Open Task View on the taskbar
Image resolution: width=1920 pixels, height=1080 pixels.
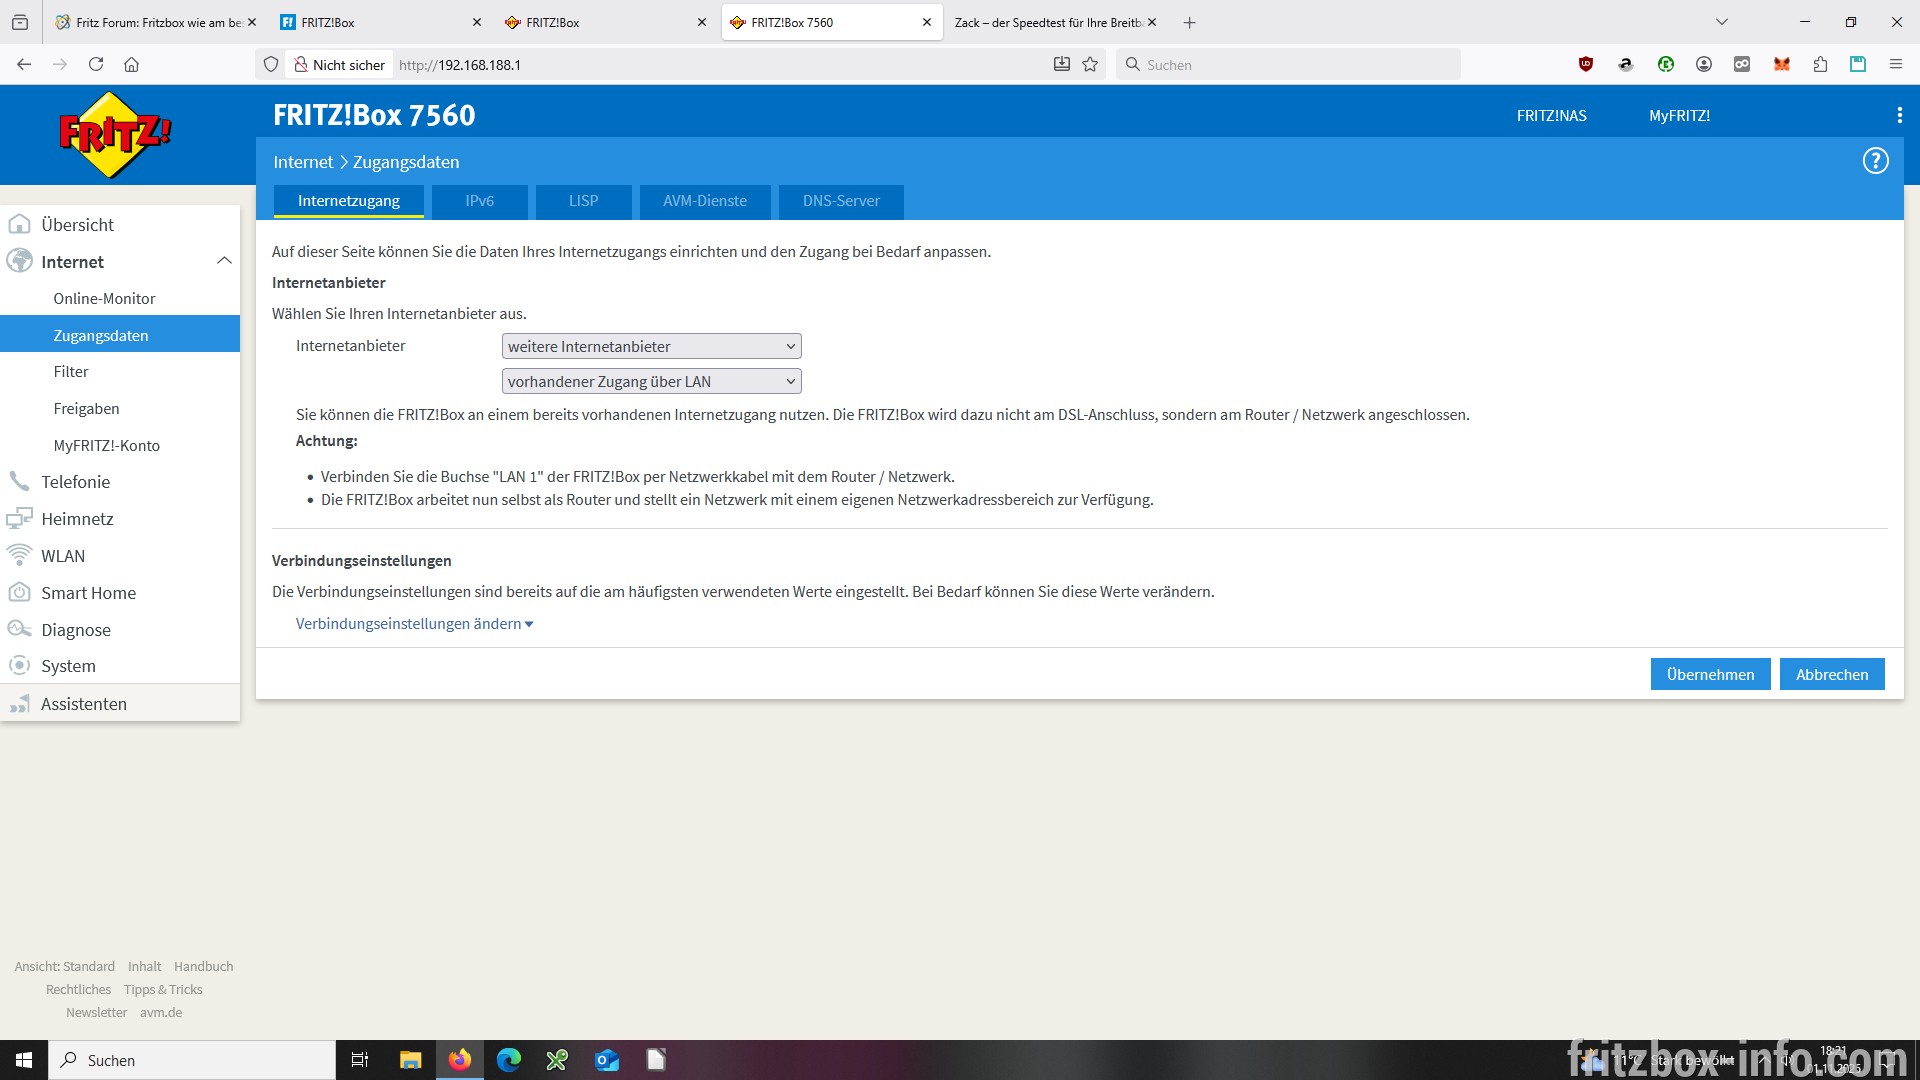360,1060
